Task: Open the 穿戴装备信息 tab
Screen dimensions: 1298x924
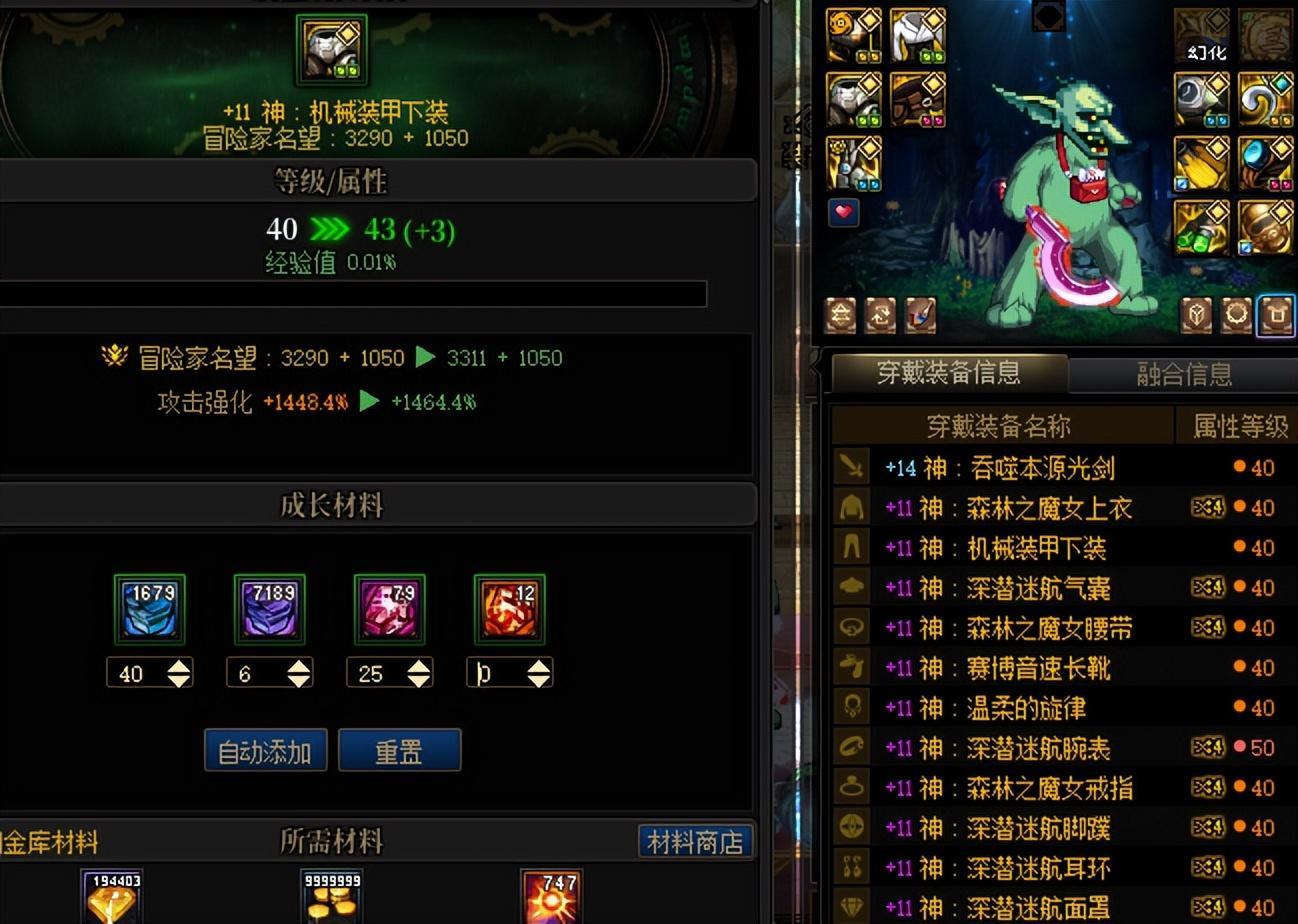Action: tap(949, 372)
